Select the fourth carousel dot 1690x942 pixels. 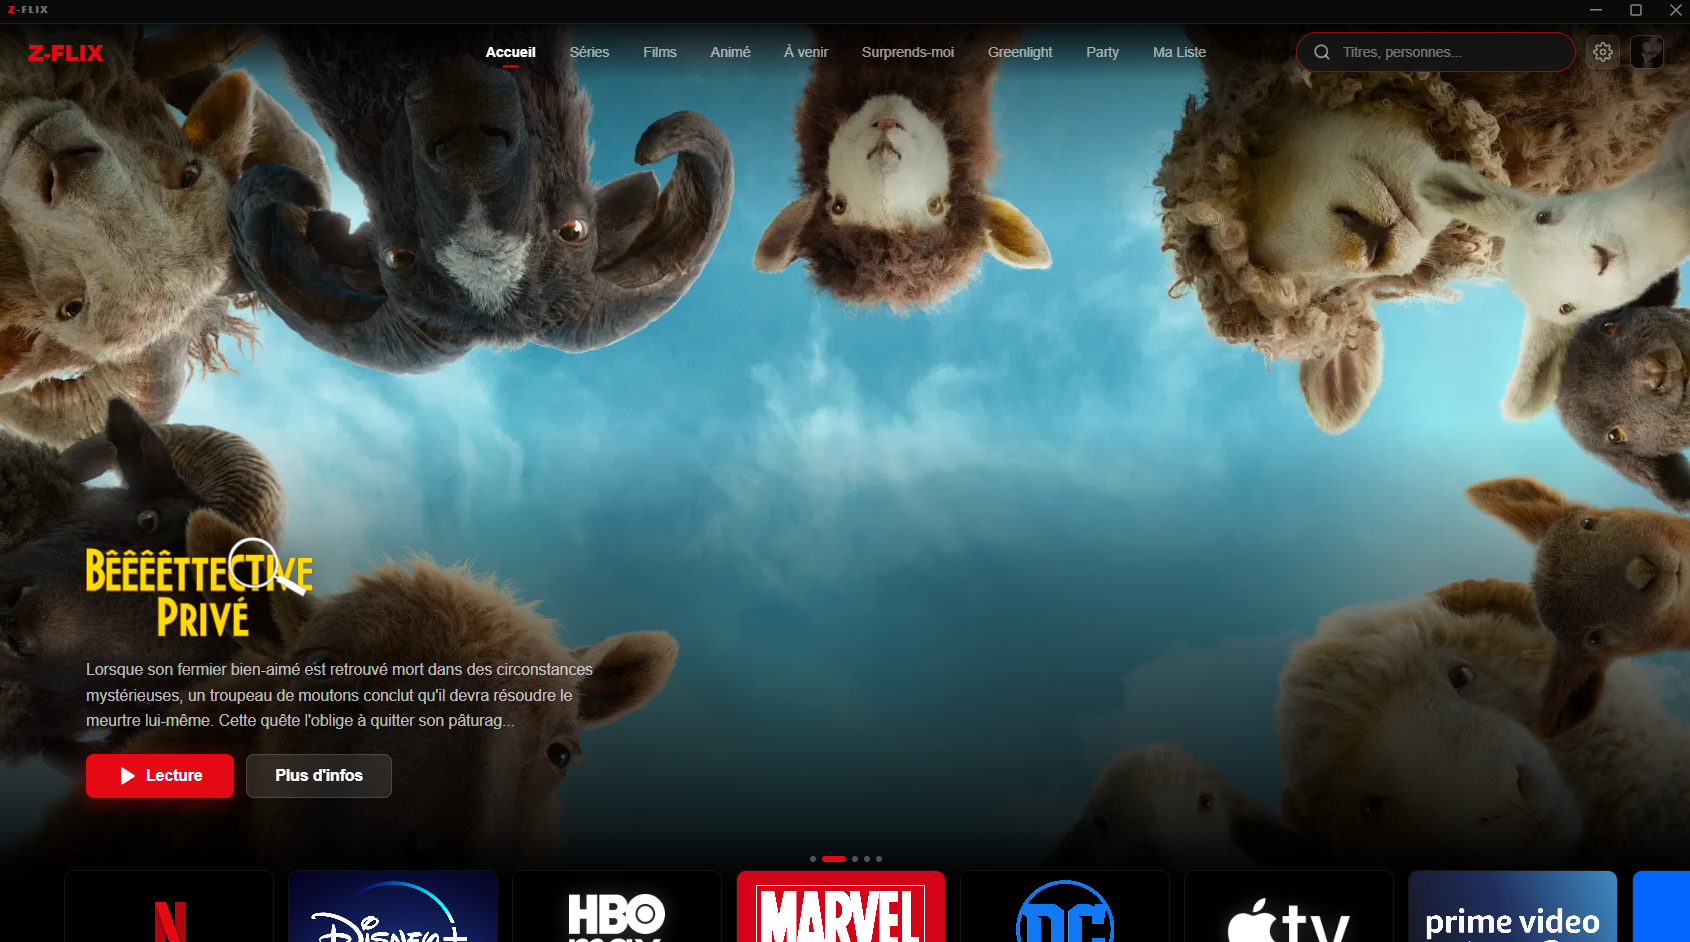867,859
